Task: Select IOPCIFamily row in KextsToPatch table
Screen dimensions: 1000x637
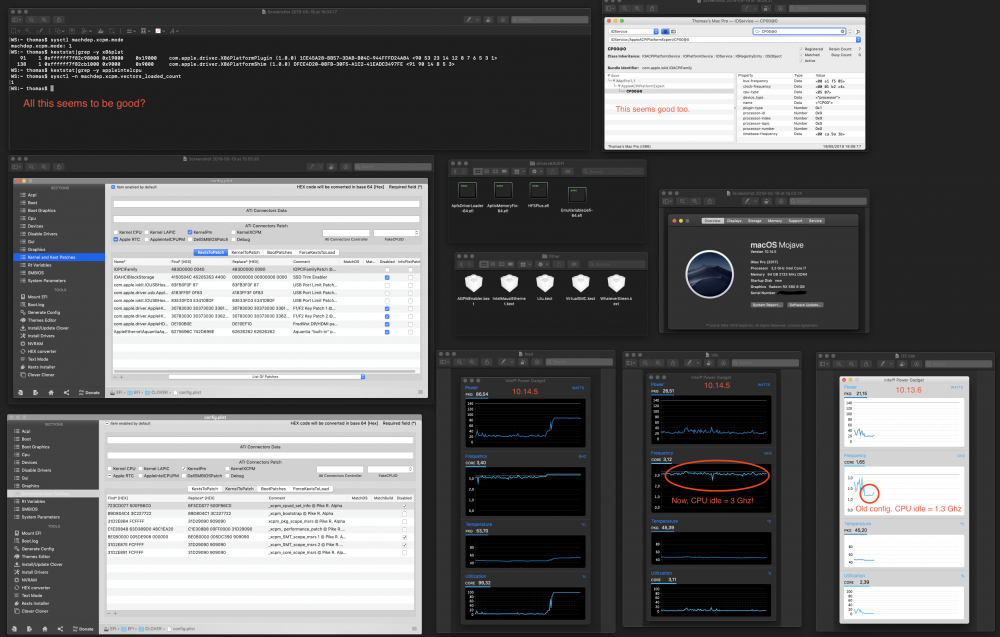Action: pos(266,269)
